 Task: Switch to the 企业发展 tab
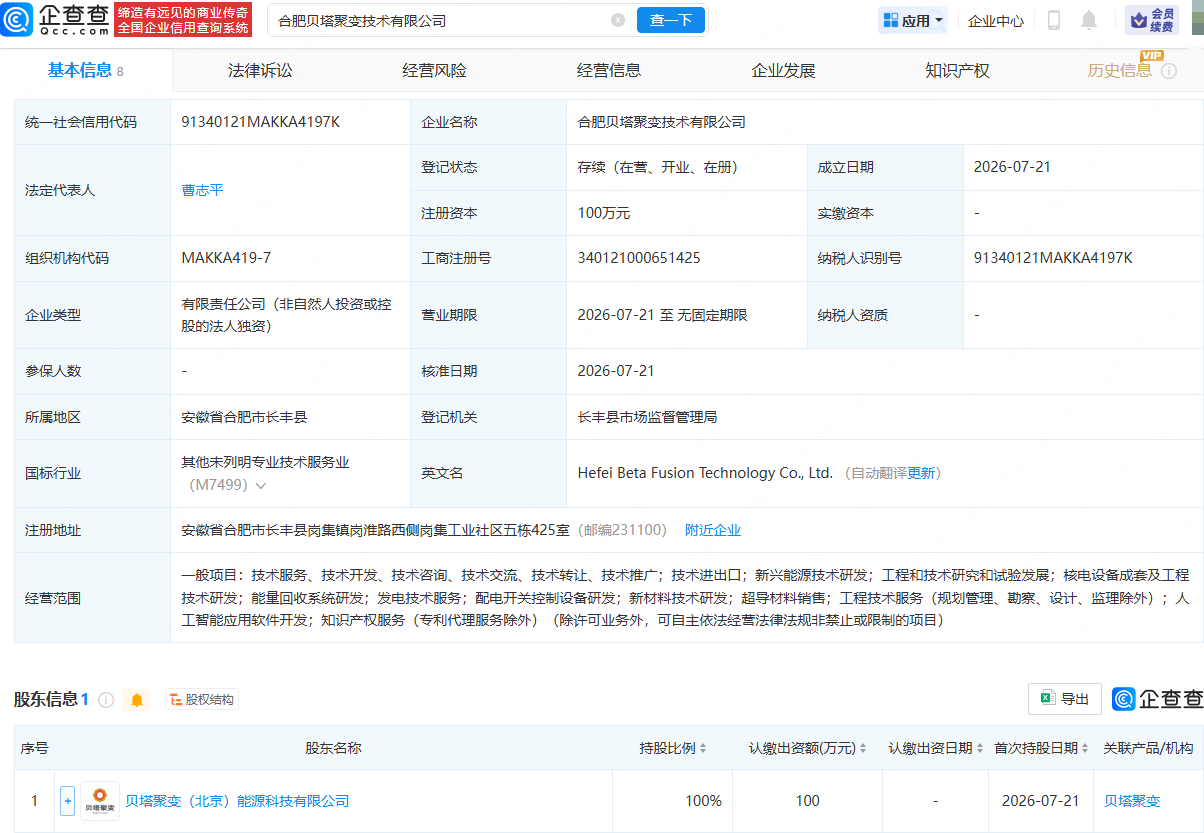coord(783,70)
